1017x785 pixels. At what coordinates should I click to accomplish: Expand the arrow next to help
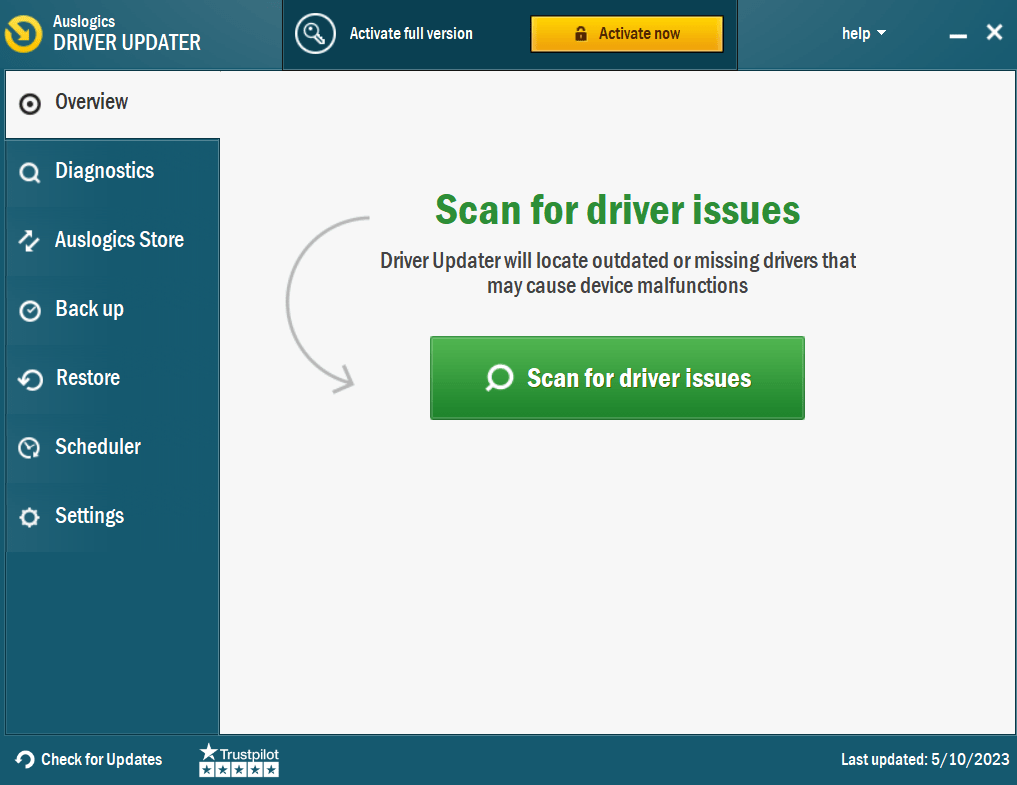click(881, 32)
